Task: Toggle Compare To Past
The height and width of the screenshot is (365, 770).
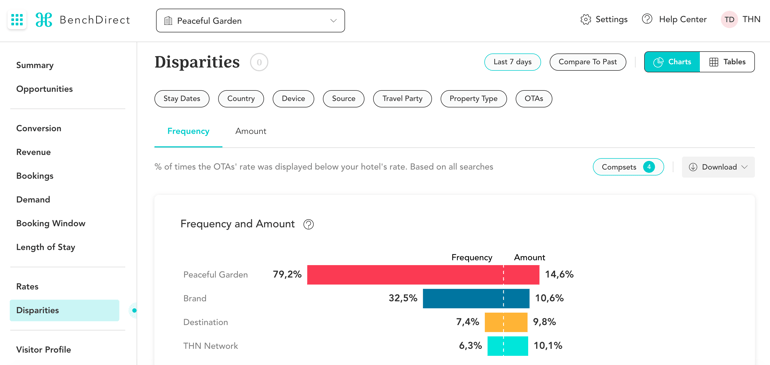Action: [588, 62]
